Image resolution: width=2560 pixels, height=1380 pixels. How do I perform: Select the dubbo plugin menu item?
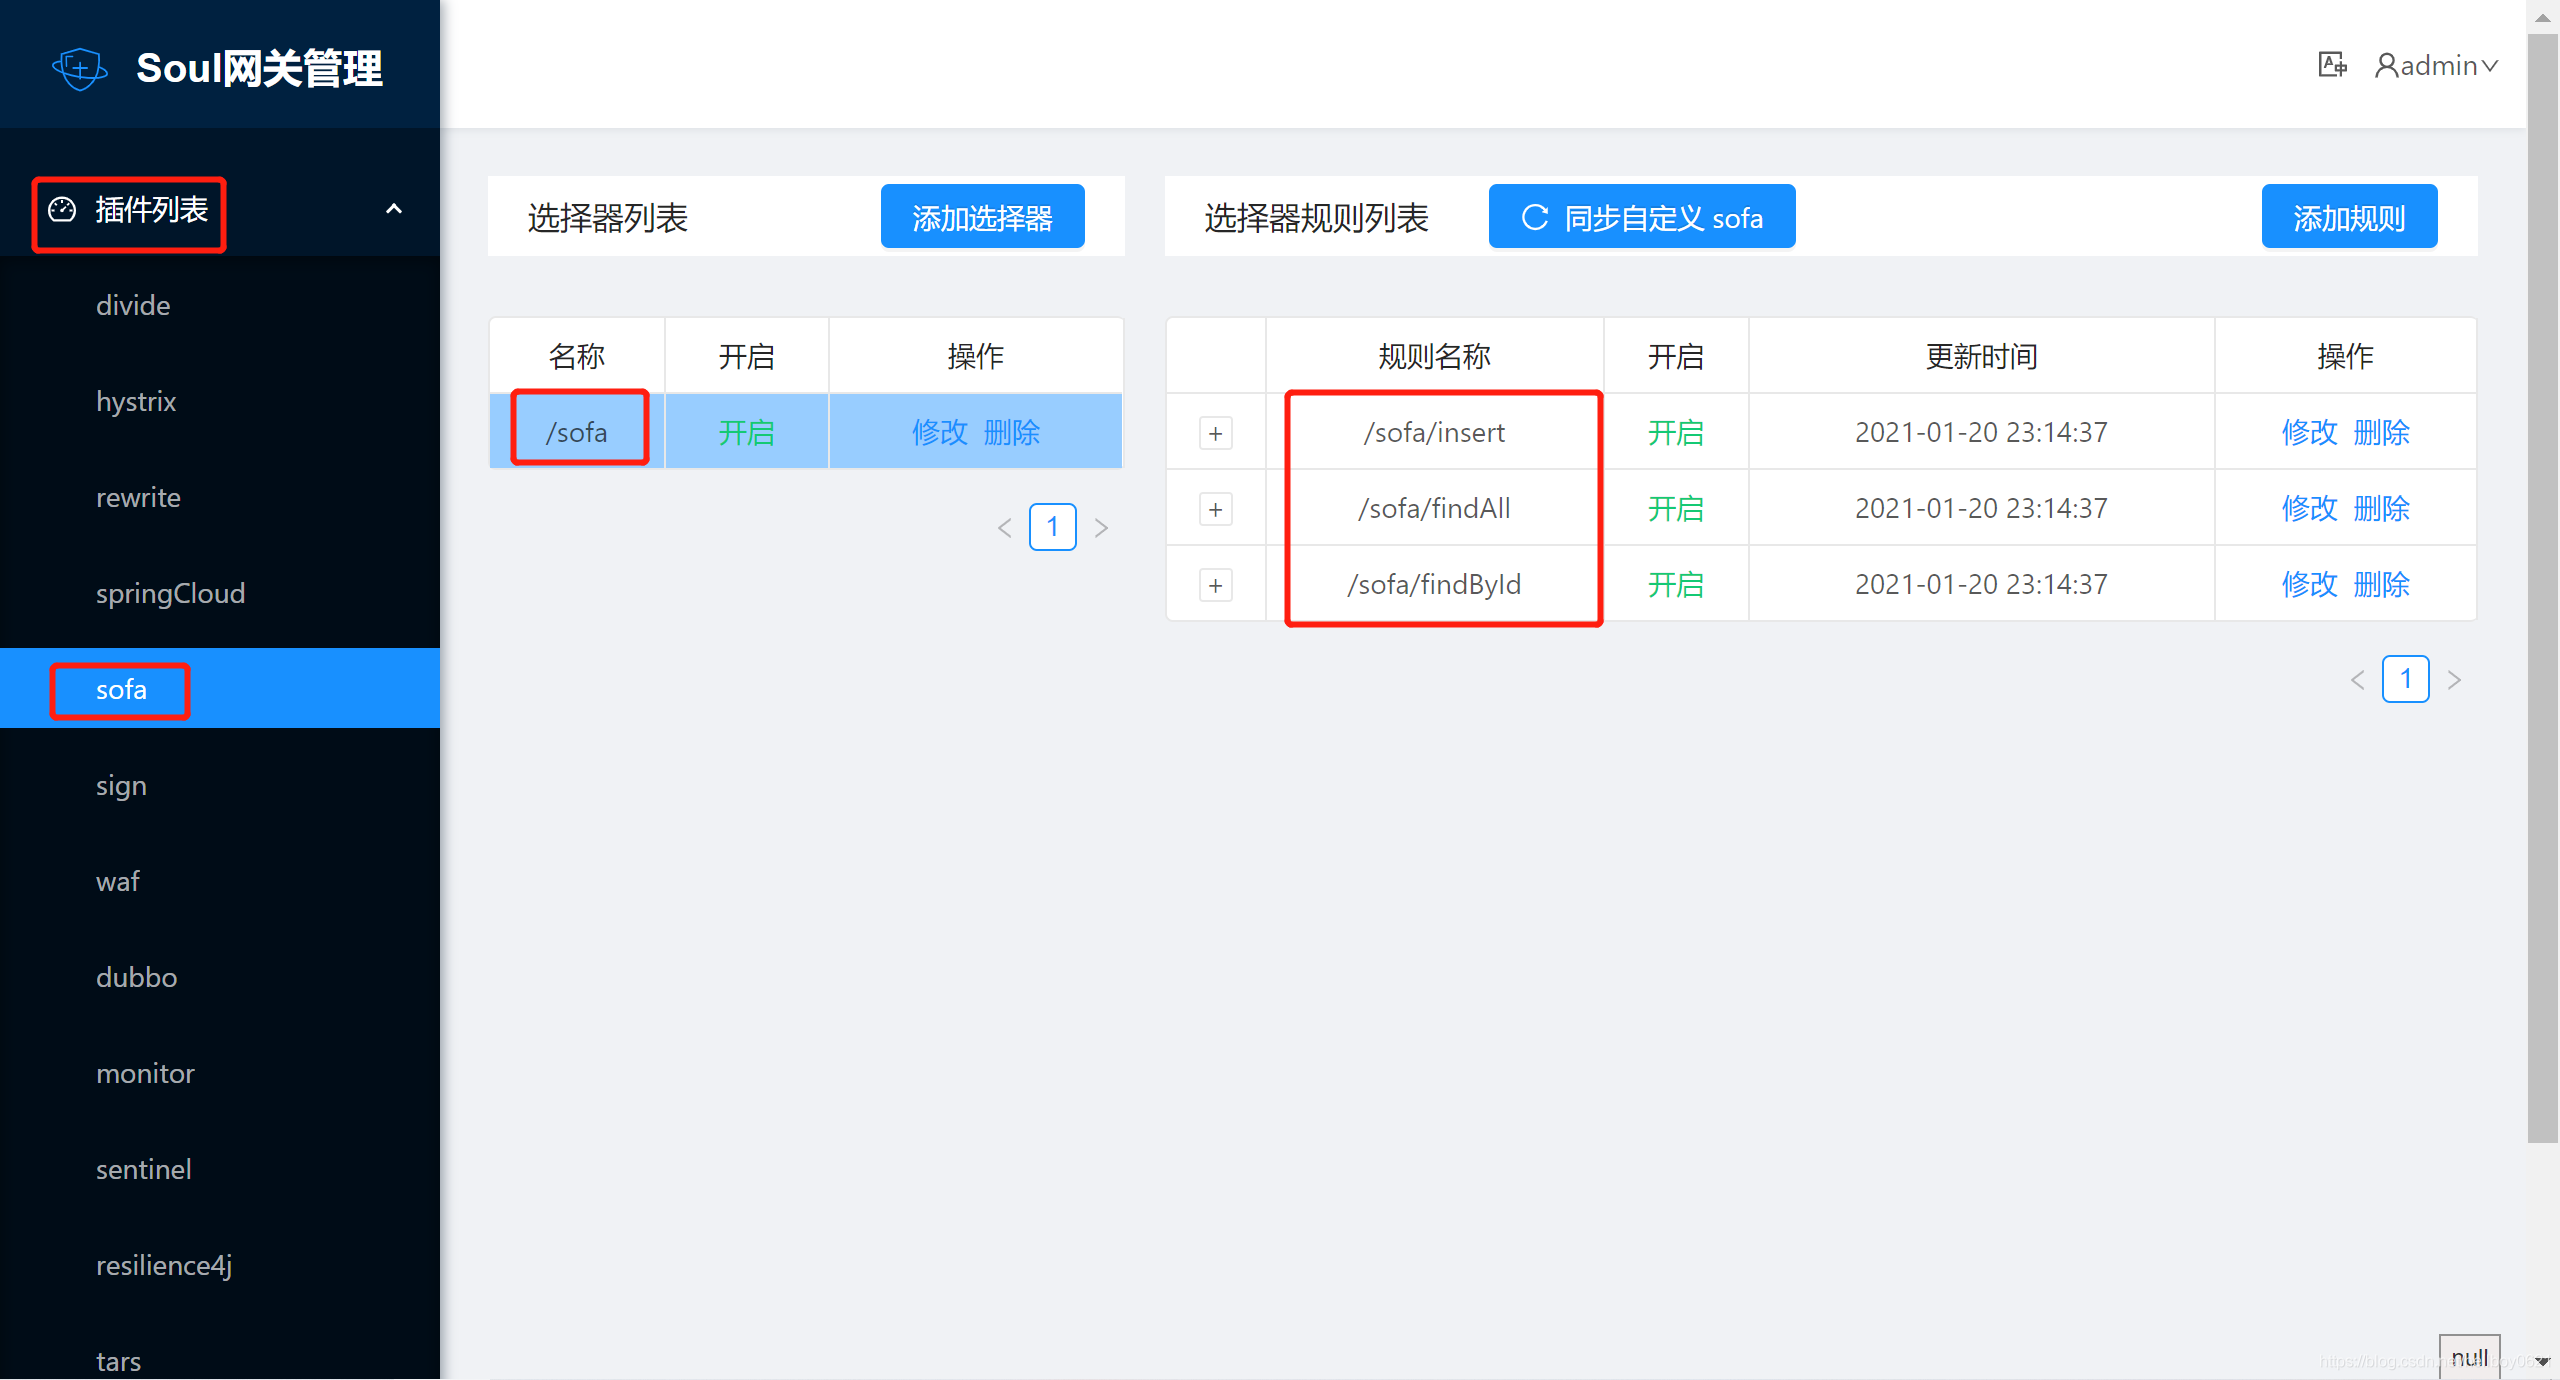[x=137, y=977]
